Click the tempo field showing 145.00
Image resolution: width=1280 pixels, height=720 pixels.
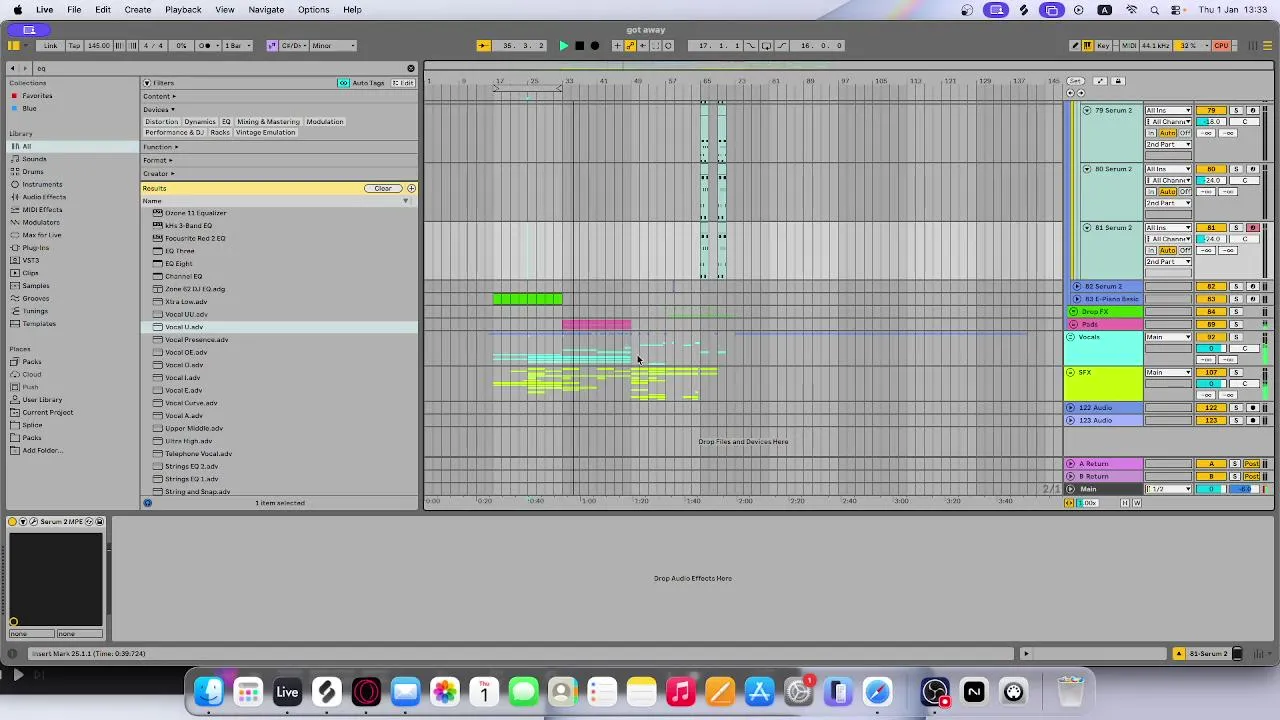99,45
